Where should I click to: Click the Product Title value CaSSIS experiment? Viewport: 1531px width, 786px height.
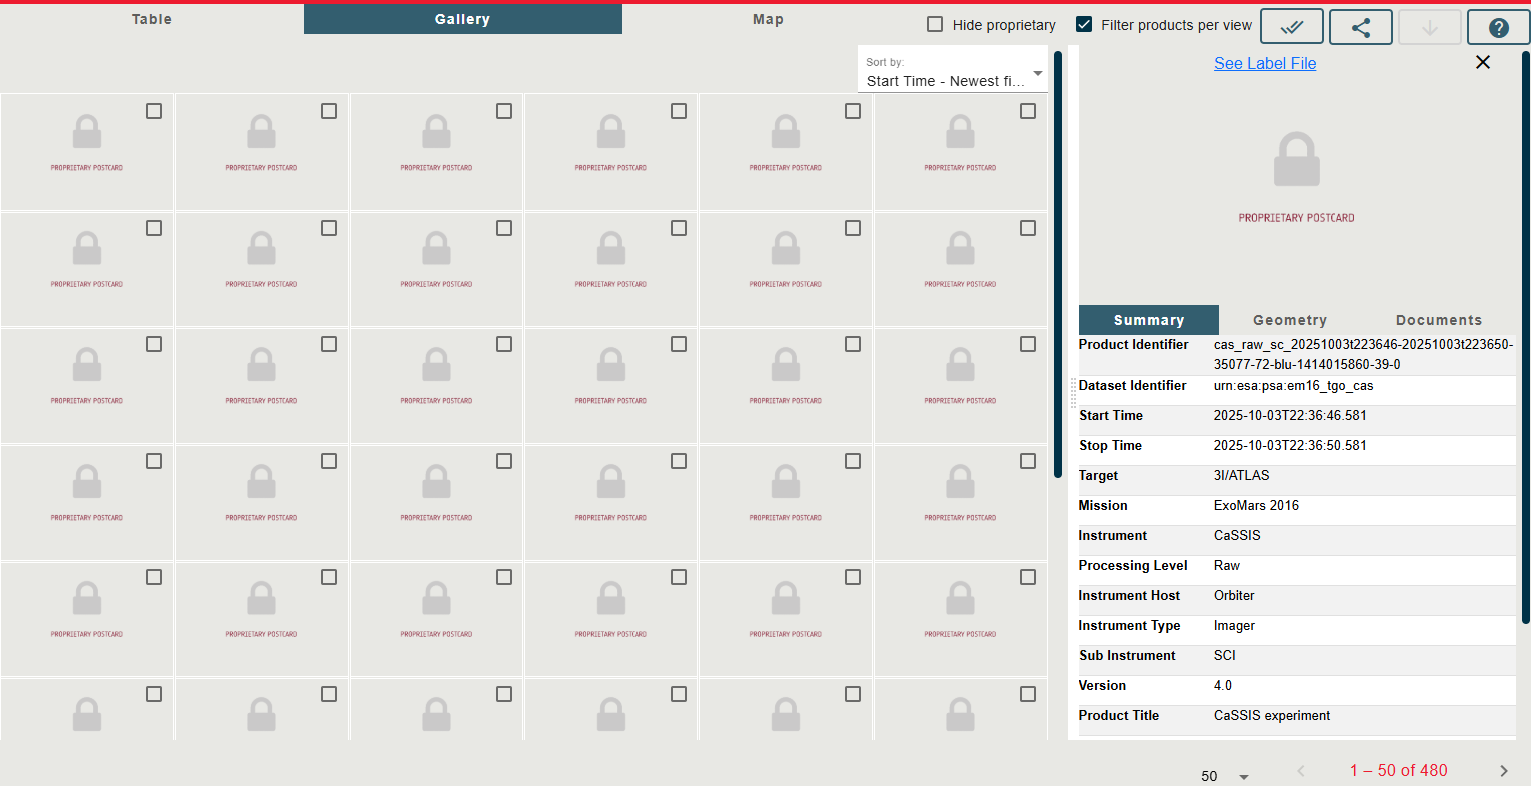click(1272, 716)
